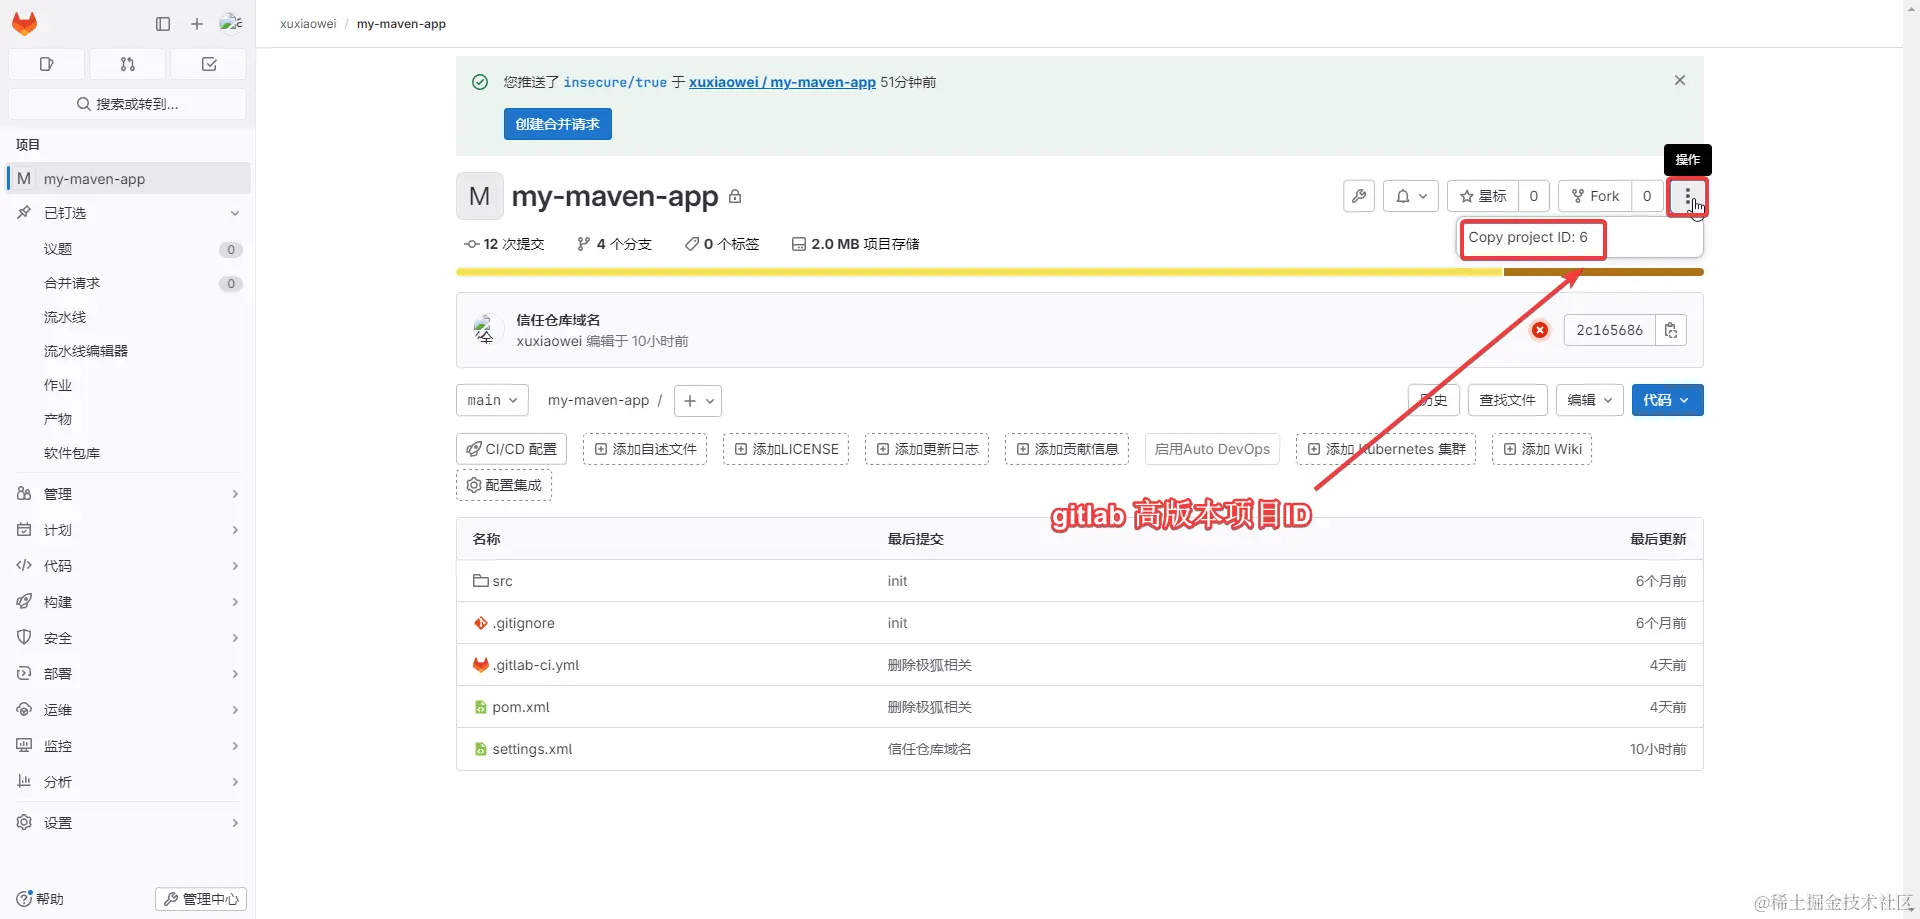Image resolution: width=1920 pixels, height=919 pixels.
Task: Open the blue 代码 dropdown
Action: [x=1667, y=400]
